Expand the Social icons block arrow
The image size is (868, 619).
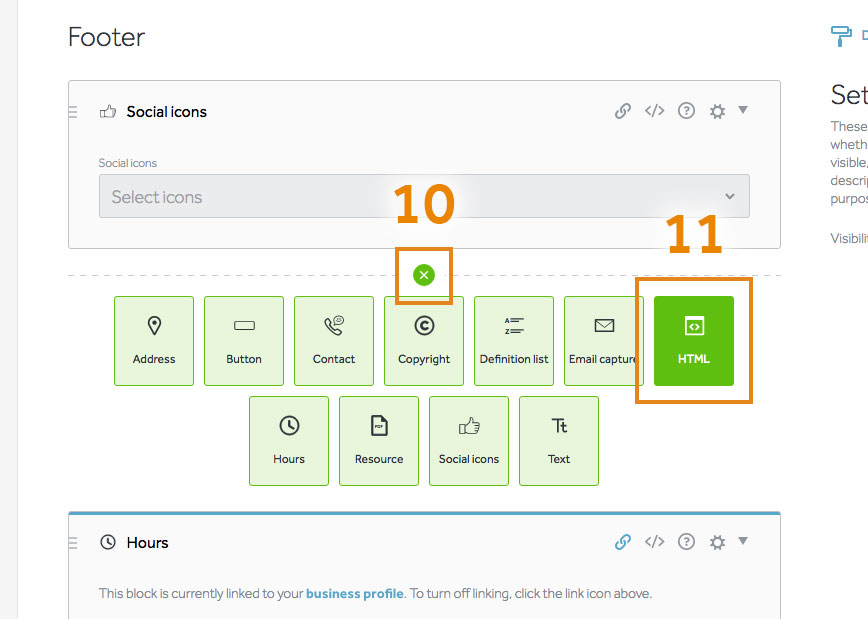pyautogui.click(x=743, y=110)
